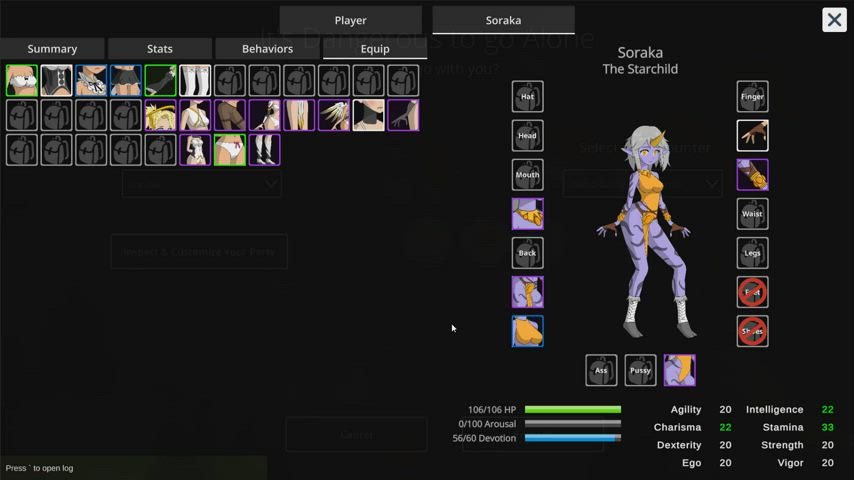
Task: Click the Hat equipment slot
Action: (527, 96)
